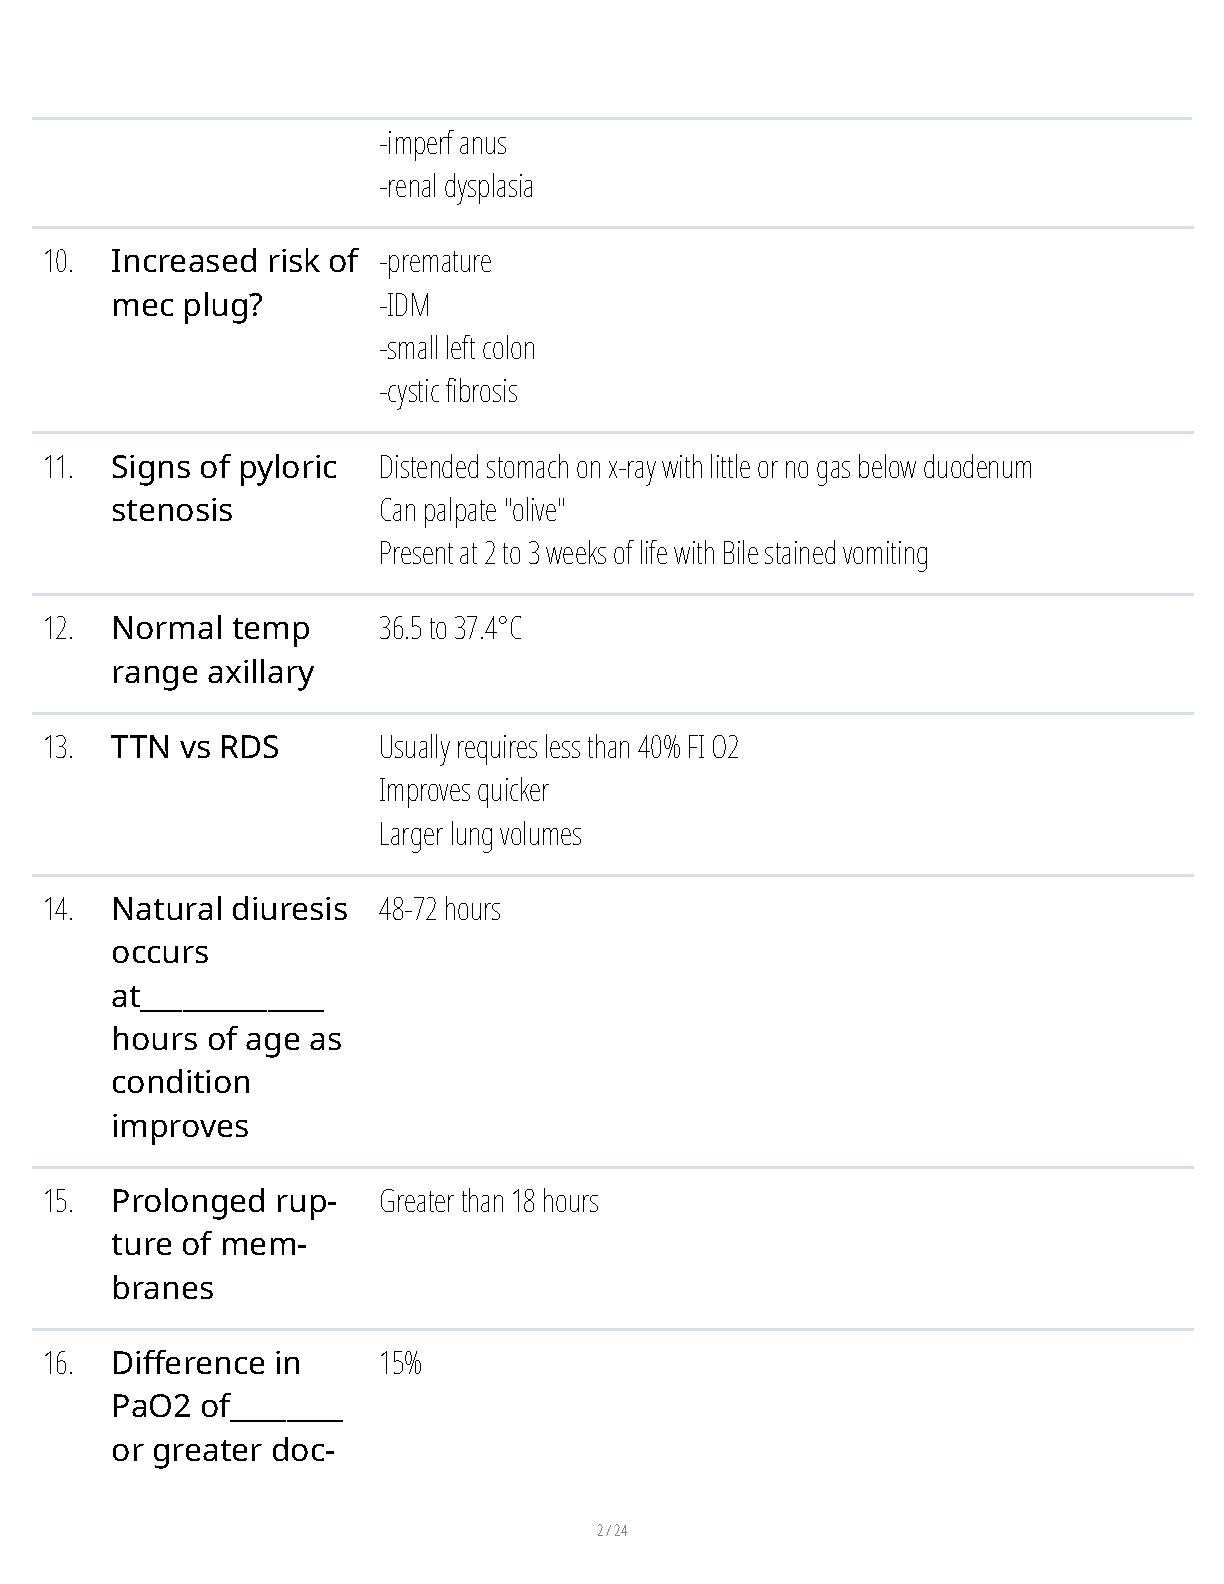Click the '-cystic fibrosis' line
This screenshot has width=1224, height=1584.
pos(448,391)
